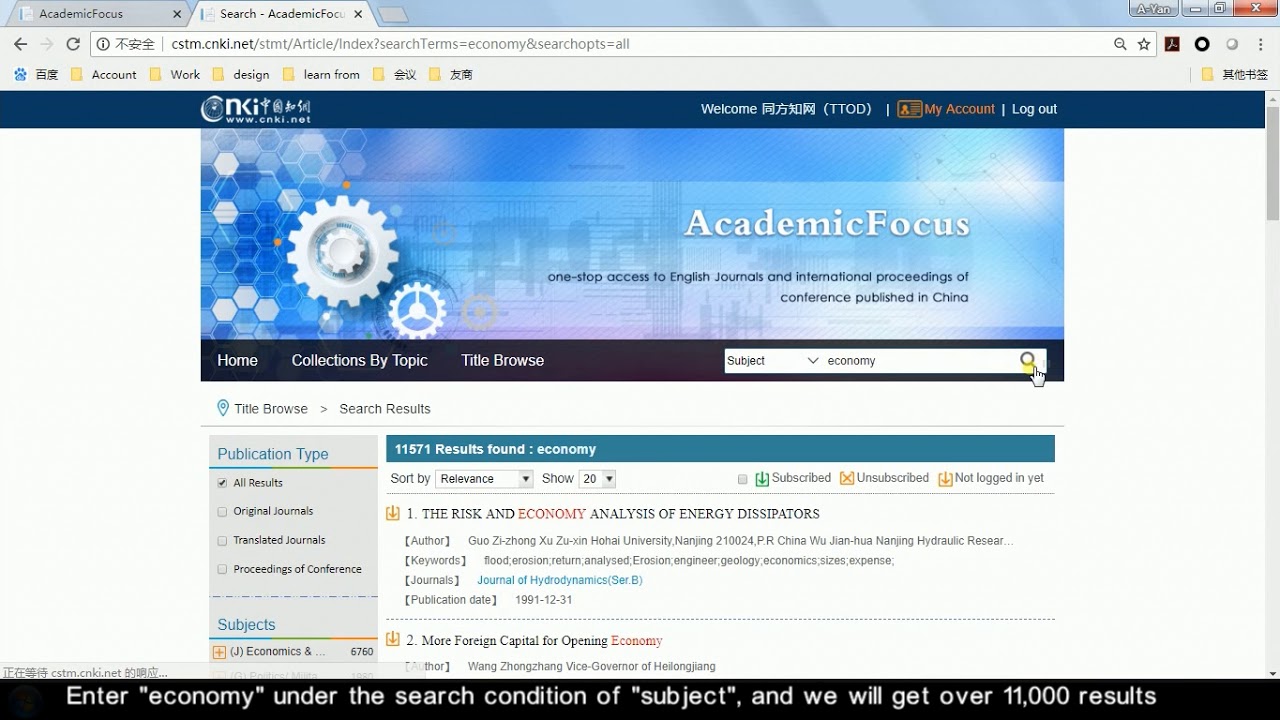This screenshot has height=720, width=1280.
Task: Open the 百度 bookmark
Action: pyautogui.click(x=36, y=74)
